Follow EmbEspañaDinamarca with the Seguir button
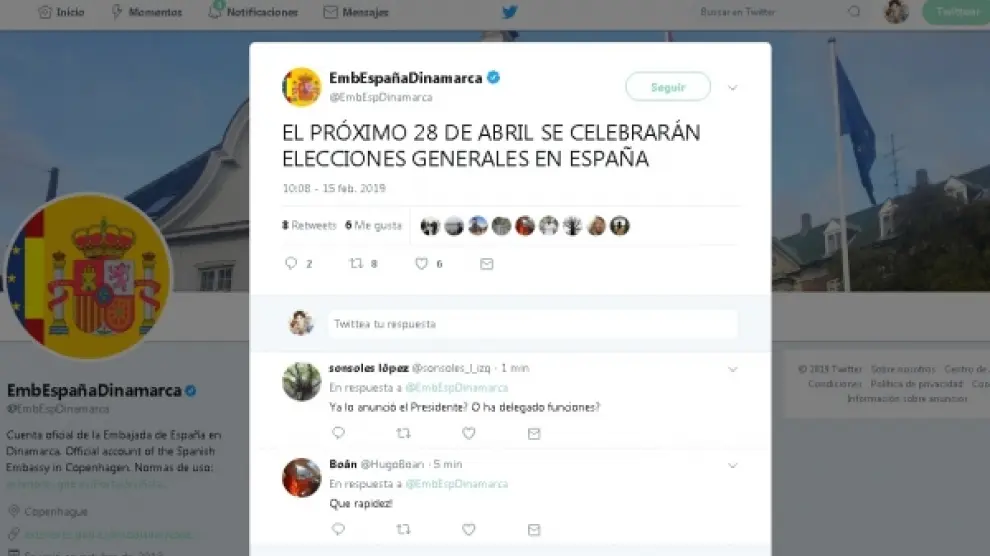The height and width of the screenshot is (556, 990). pos(668,87)
